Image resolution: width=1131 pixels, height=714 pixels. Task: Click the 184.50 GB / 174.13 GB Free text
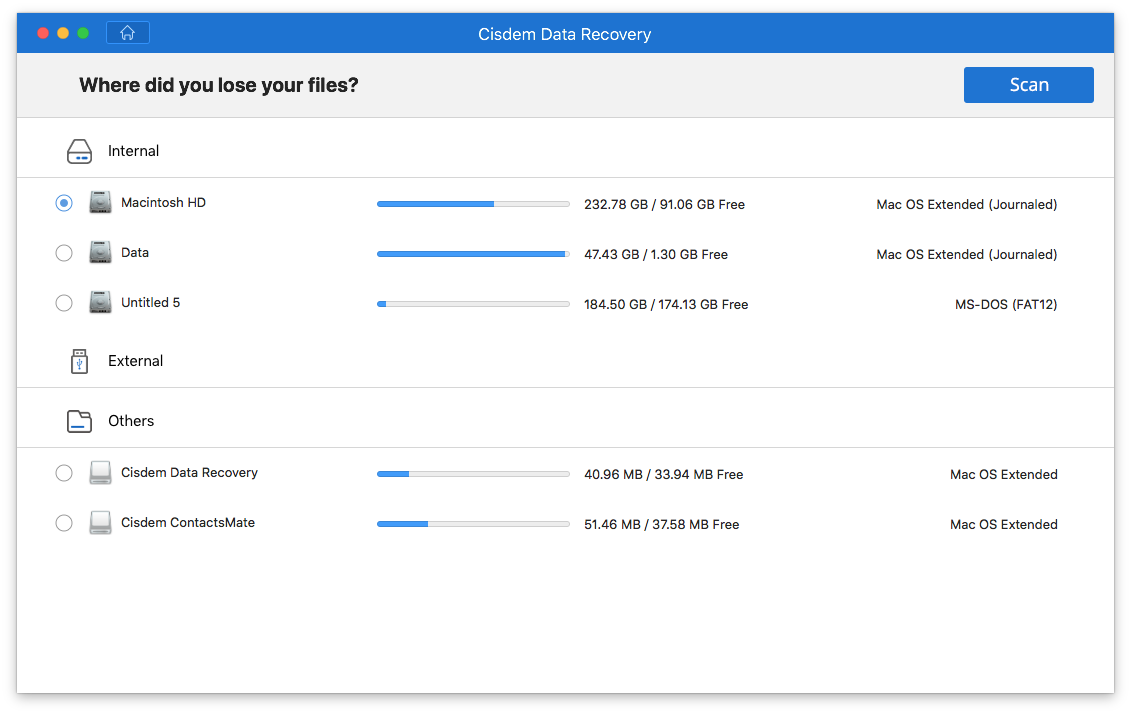pos(666,305)
